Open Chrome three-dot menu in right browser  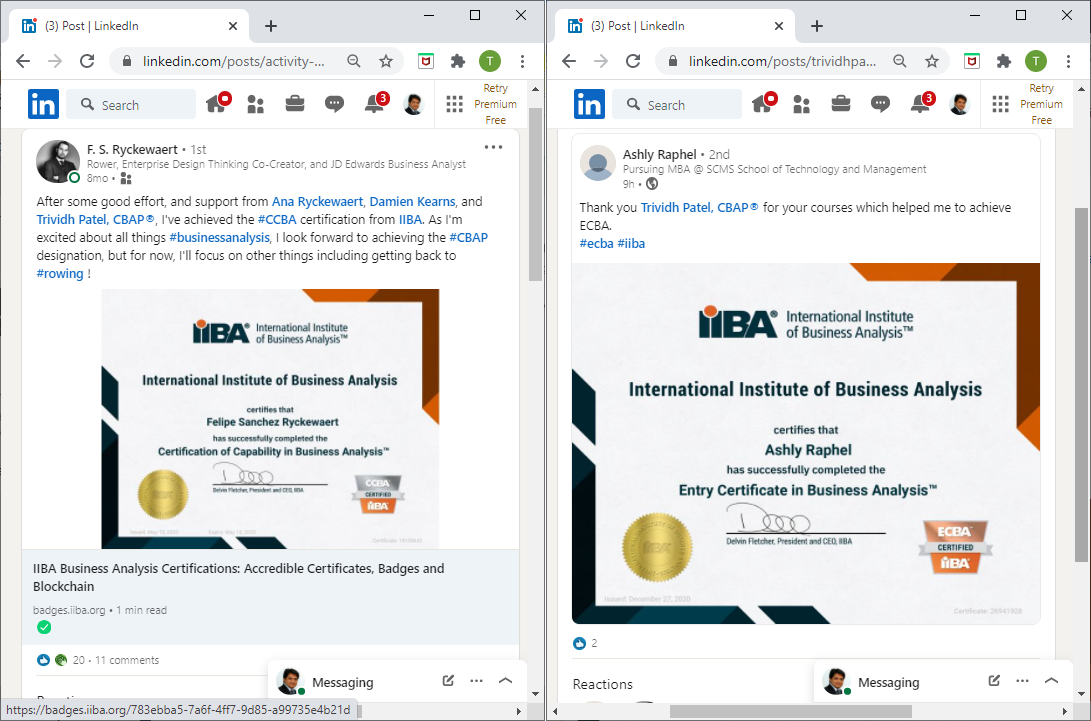pyautogui.click(x=1069, y=61)
